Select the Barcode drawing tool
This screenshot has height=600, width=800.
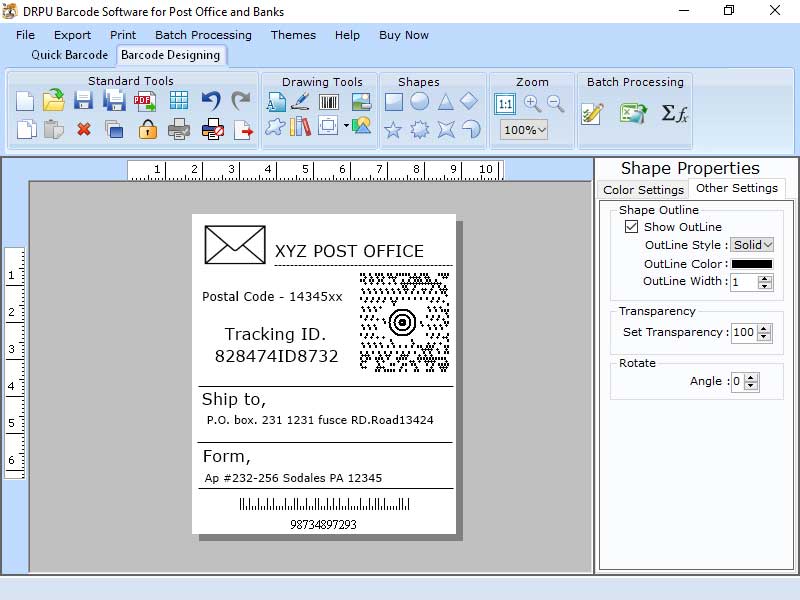click(x=327, y=100)
